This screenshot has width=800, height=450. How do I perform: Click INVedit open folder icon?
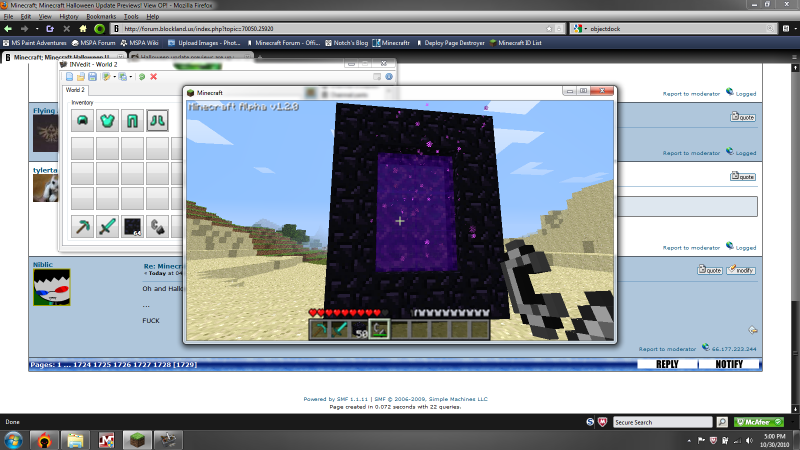pos(81,77)
